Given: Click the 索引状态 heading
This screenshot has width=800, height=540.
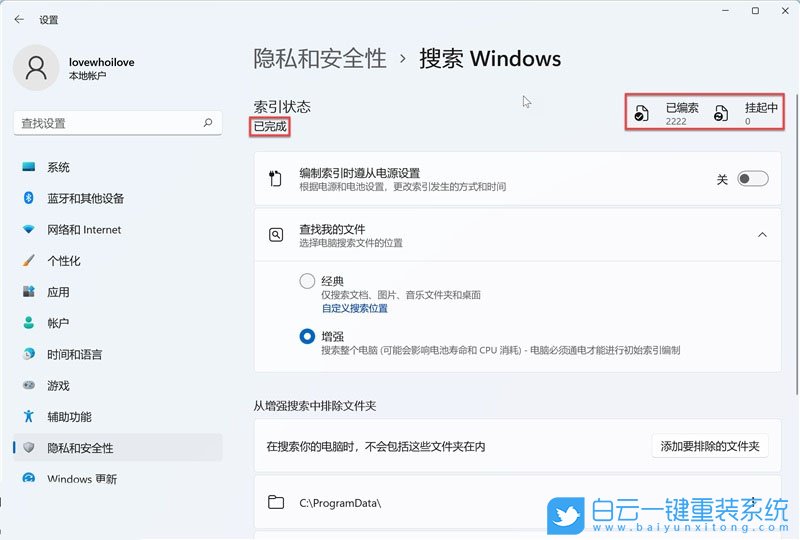Looking at the screenshot, I should [282, 106].
